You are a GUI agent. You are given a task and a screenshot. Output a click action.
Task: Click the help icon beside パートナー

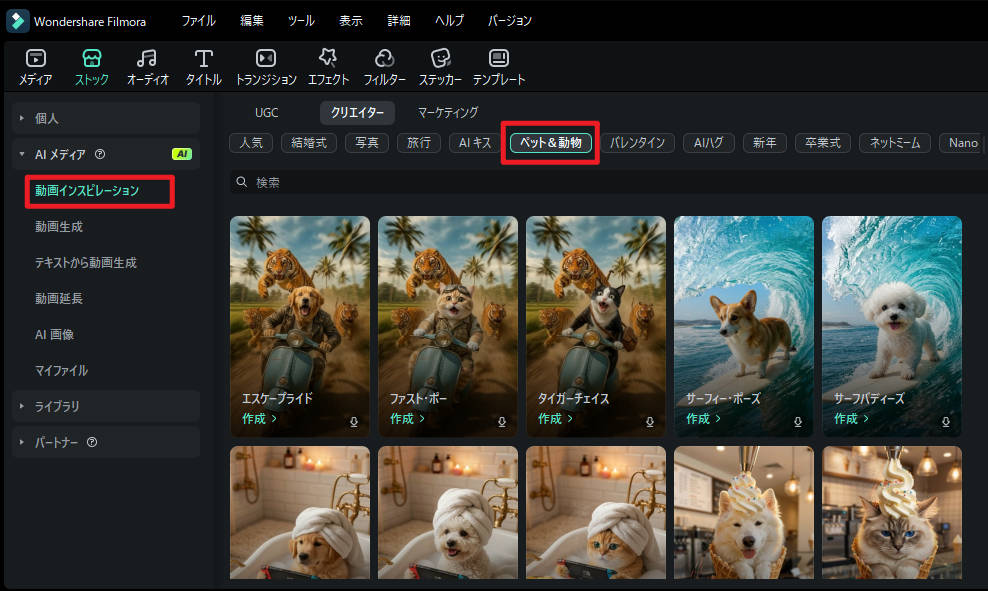[91, 442]
